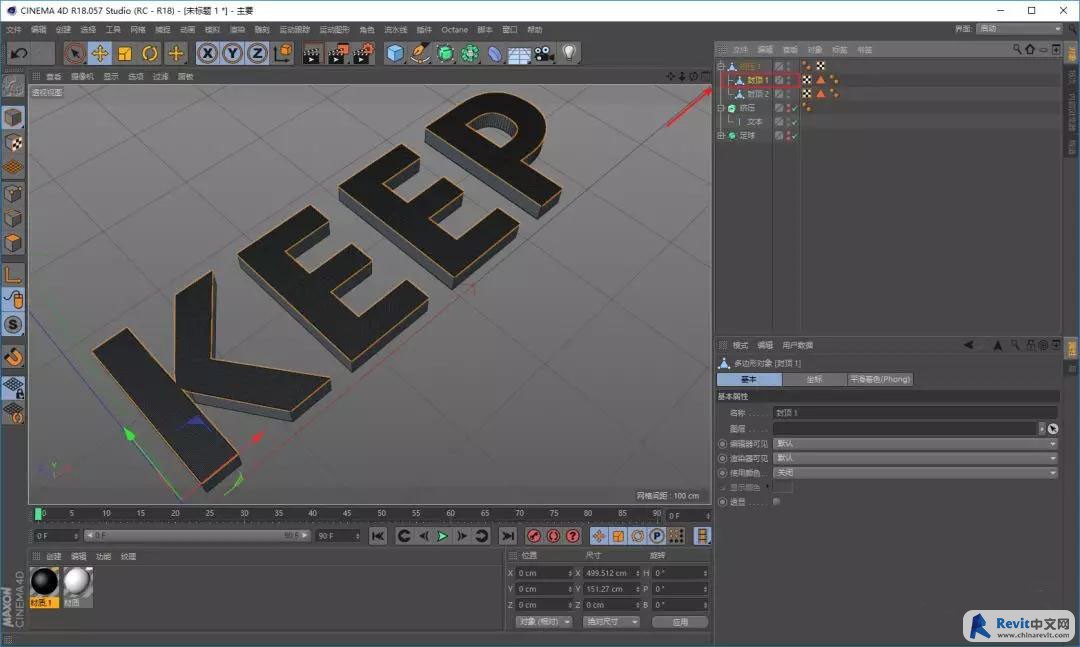This screenshot has height=647, width=1080.
Task: Select the black material sphere
Action: (x=44, y=583)
